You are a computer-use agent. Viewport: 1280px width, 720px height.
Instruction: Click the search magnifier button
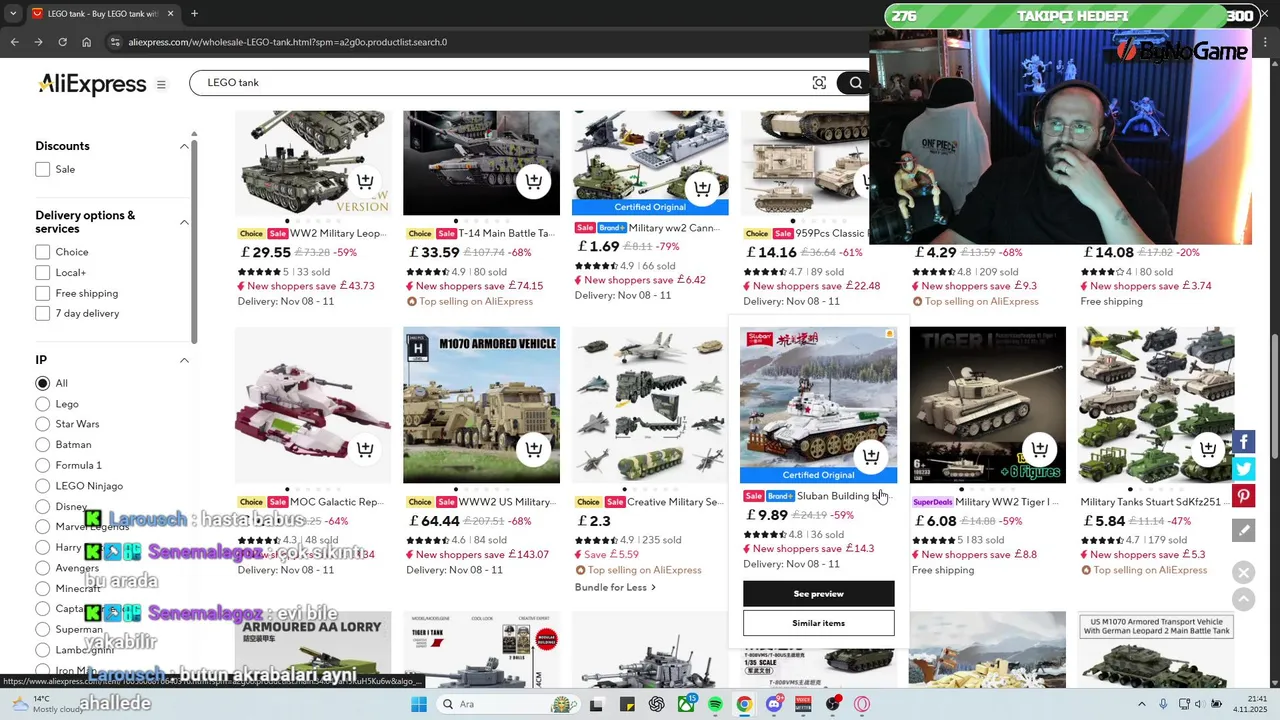pyautogui.click(x=855, y=83)
